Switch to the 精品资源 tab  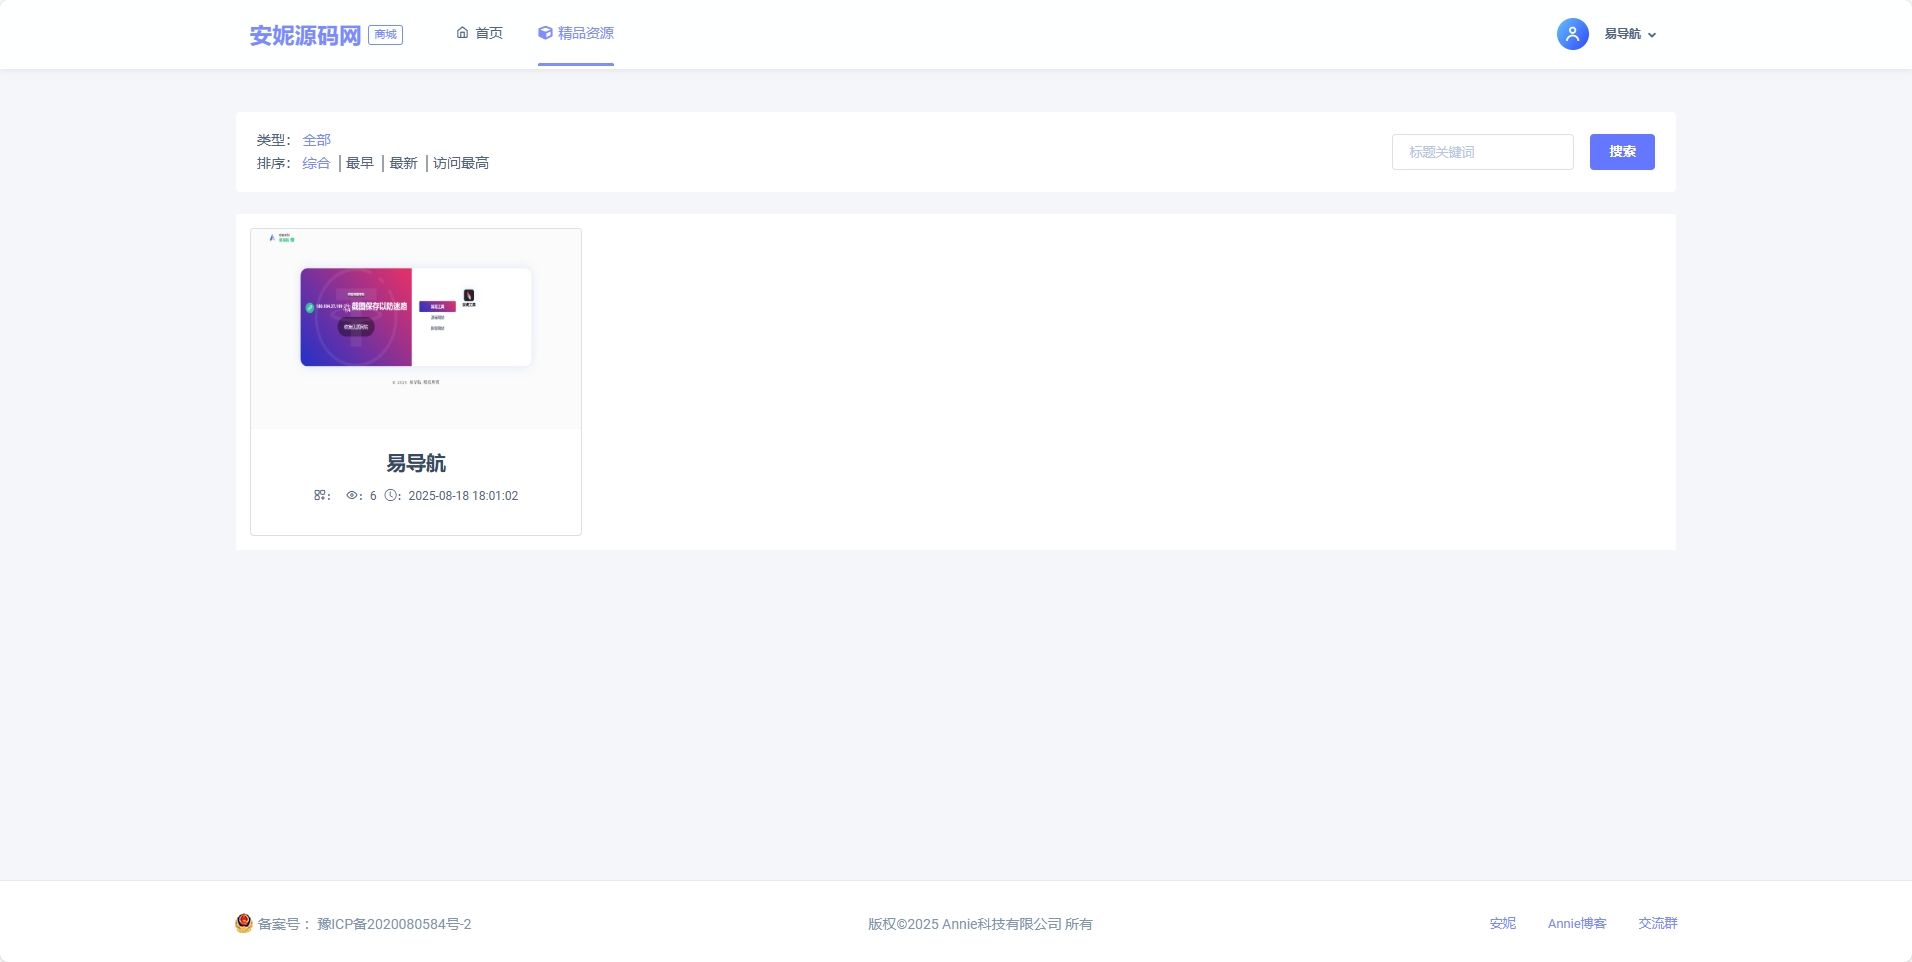(x=585, y=33)
